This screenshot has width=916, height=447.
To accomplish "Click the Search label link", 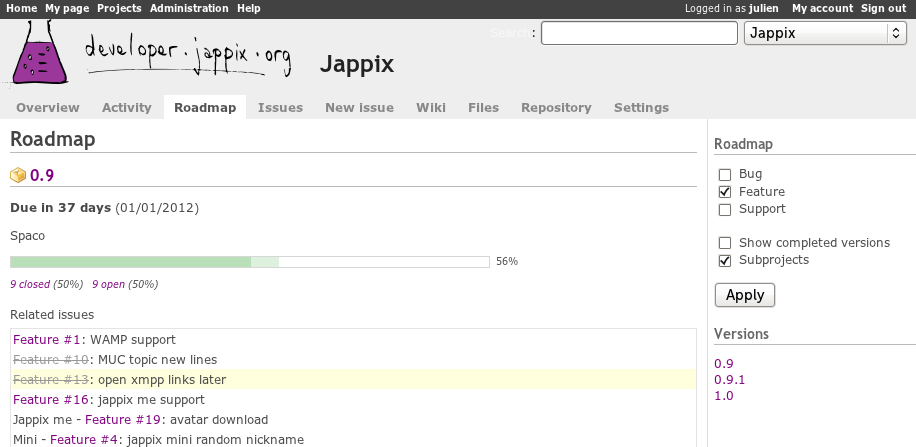I will click(x=511, y=33).
